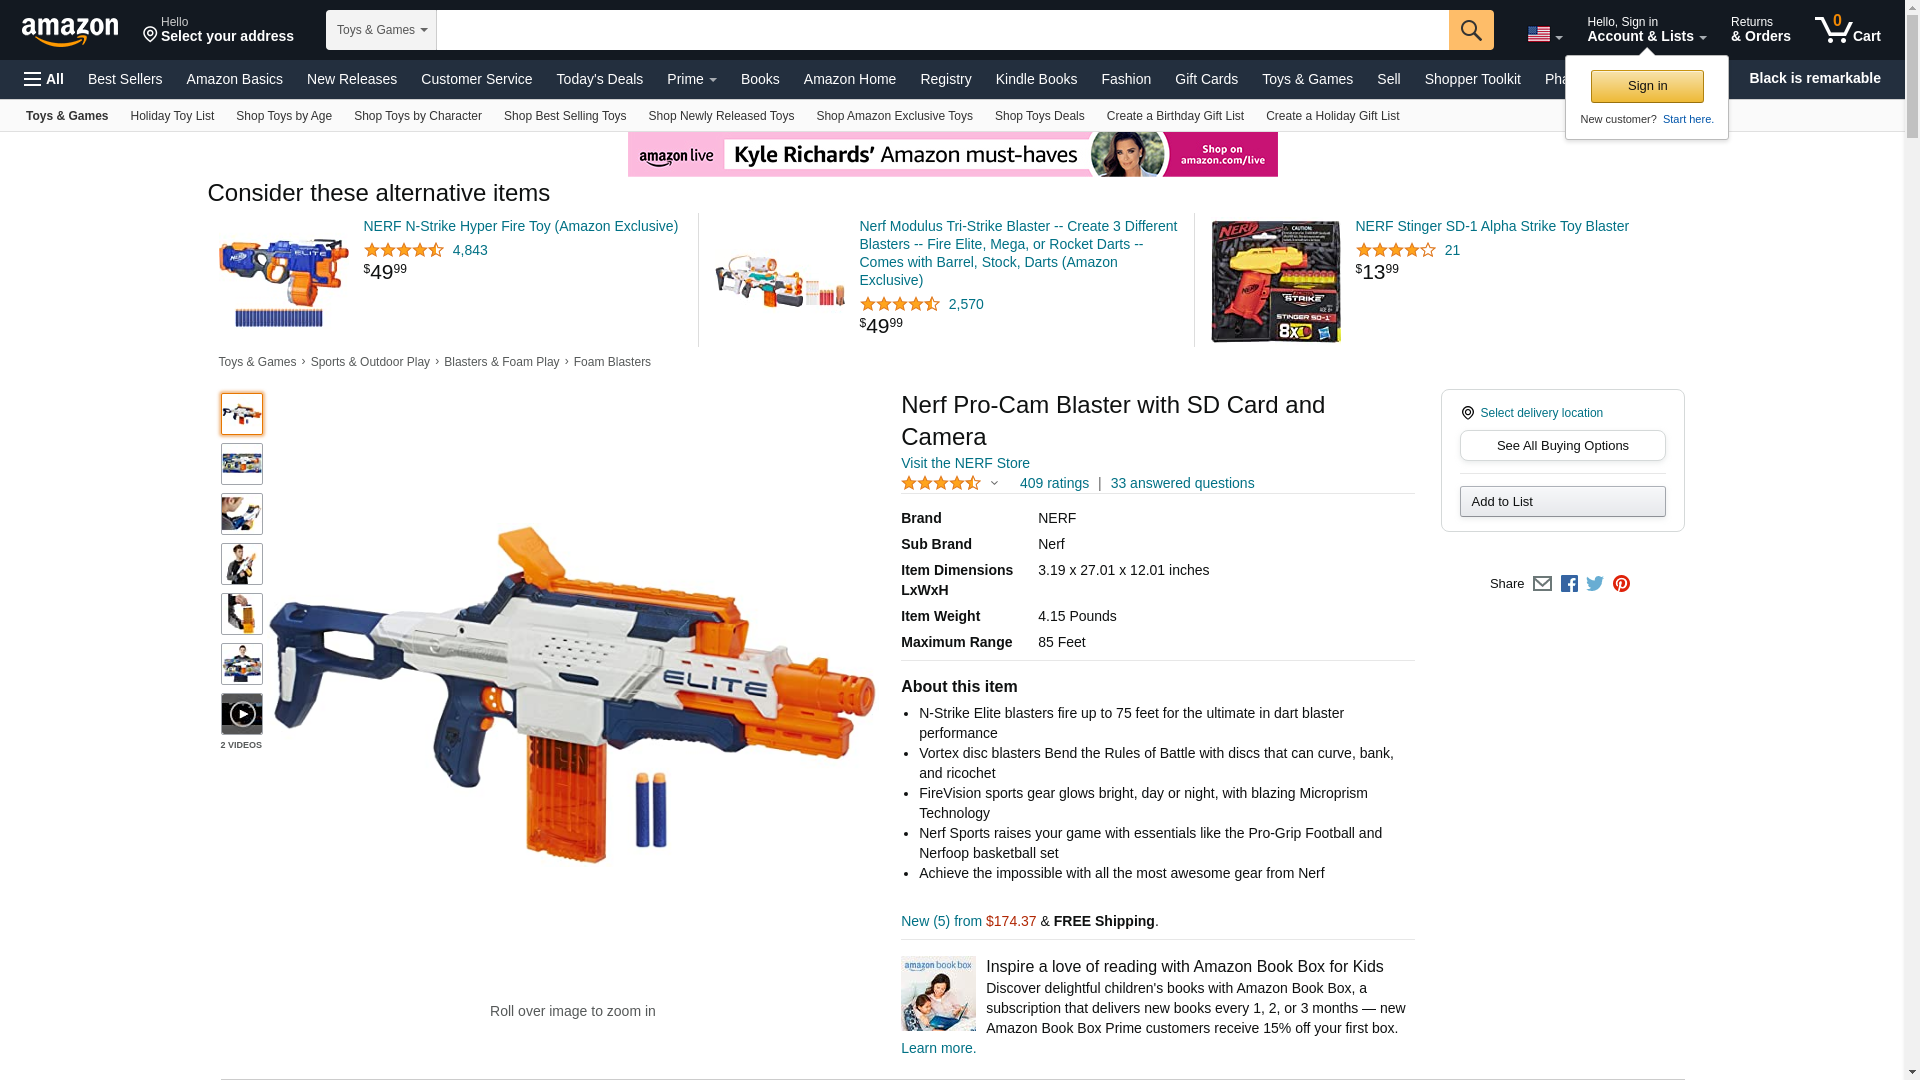Play the product video thumbnail
Viewport: 1920px width, 1080px height.
click(x=242, y=714)
